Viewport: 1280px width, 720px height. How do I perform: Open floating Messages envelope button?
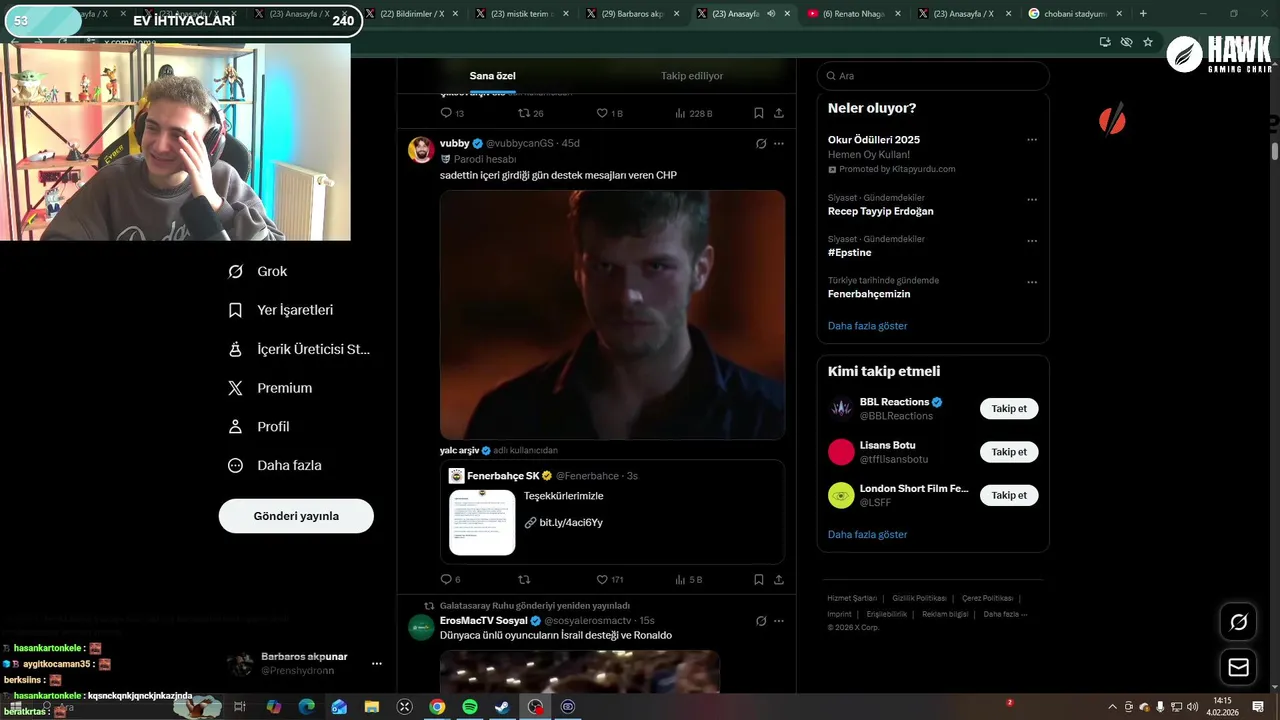(1239, 667)
